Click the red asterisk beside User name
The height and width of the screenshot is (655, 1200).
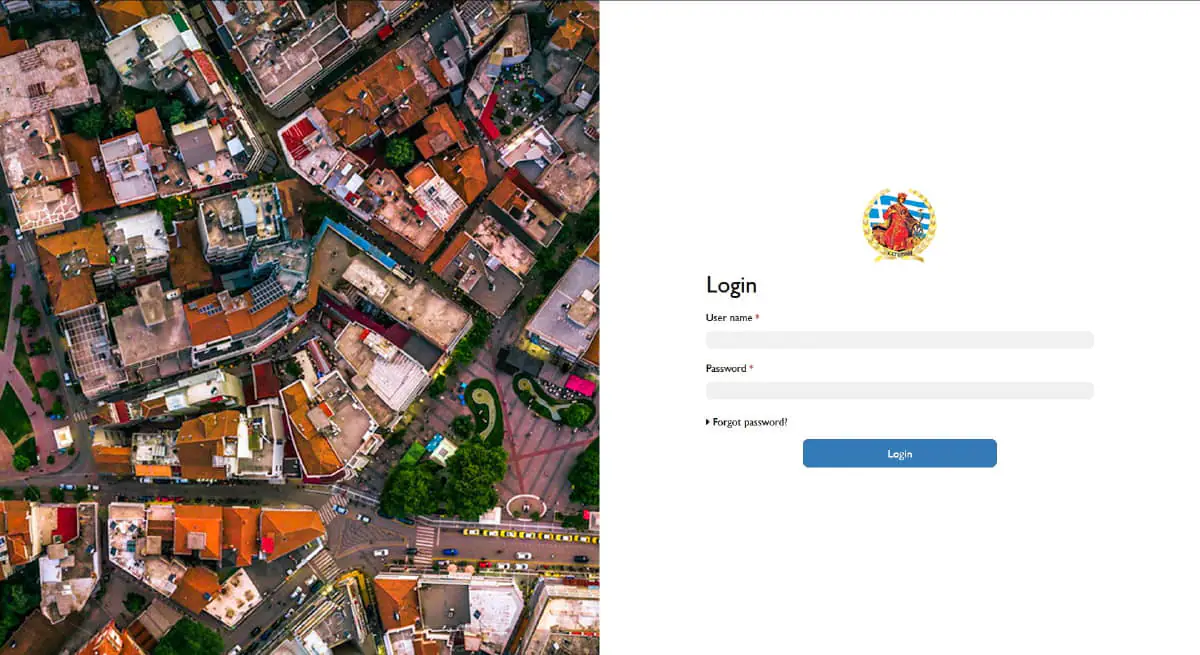757,317
